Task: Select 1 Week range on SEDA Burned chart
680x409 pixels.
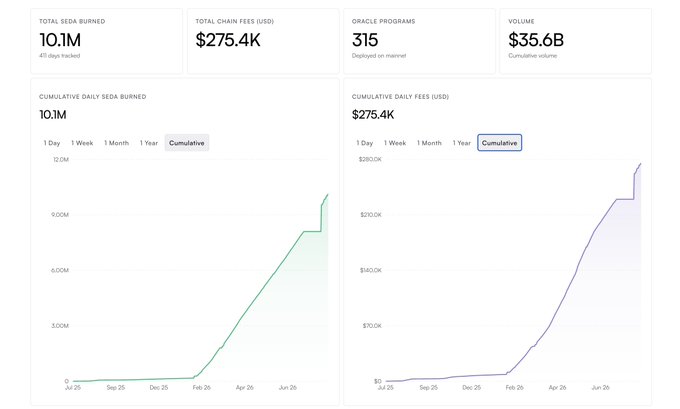Action: click(82, 143)
